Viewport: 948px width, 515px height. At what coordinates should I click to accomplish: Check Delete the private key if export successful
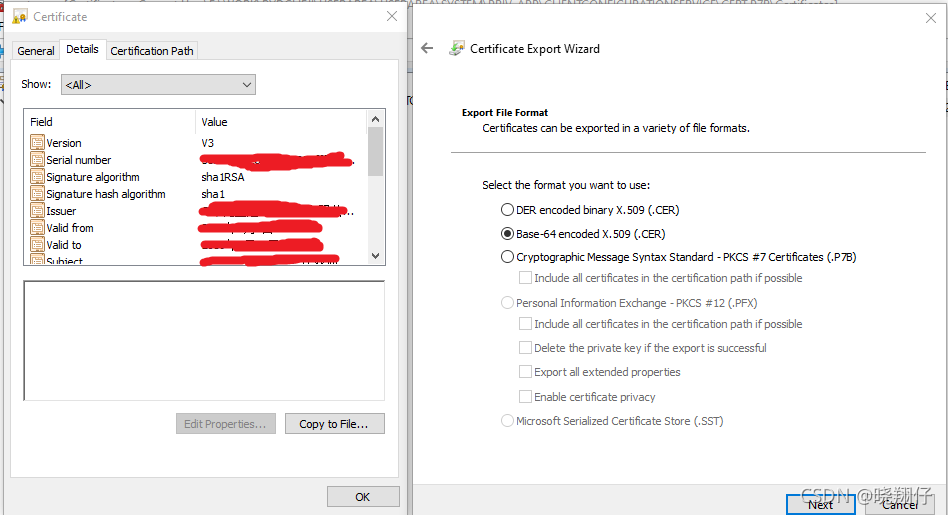click(x=525, y=348)
